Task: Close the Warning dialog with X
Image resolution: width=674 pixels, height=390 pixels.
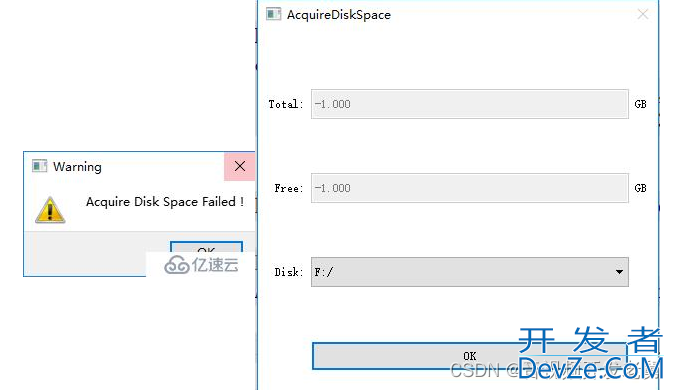Action: pyautogui.click(x=240, y=166)
